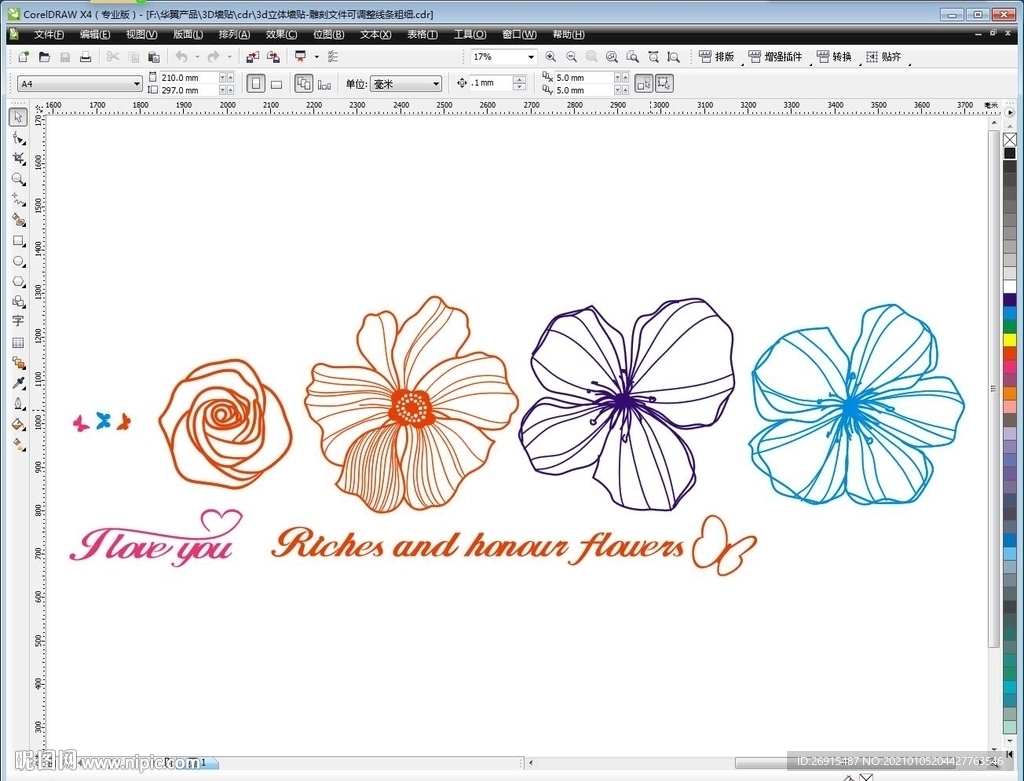Click the 排版 toolbar button

[x=716, y=57]
